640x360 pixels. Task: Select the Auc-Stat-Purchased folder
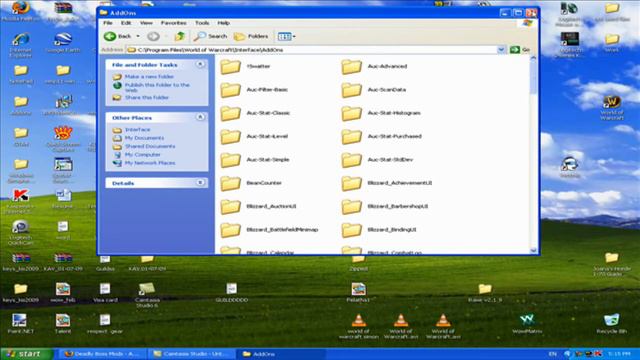click(381, 136)
